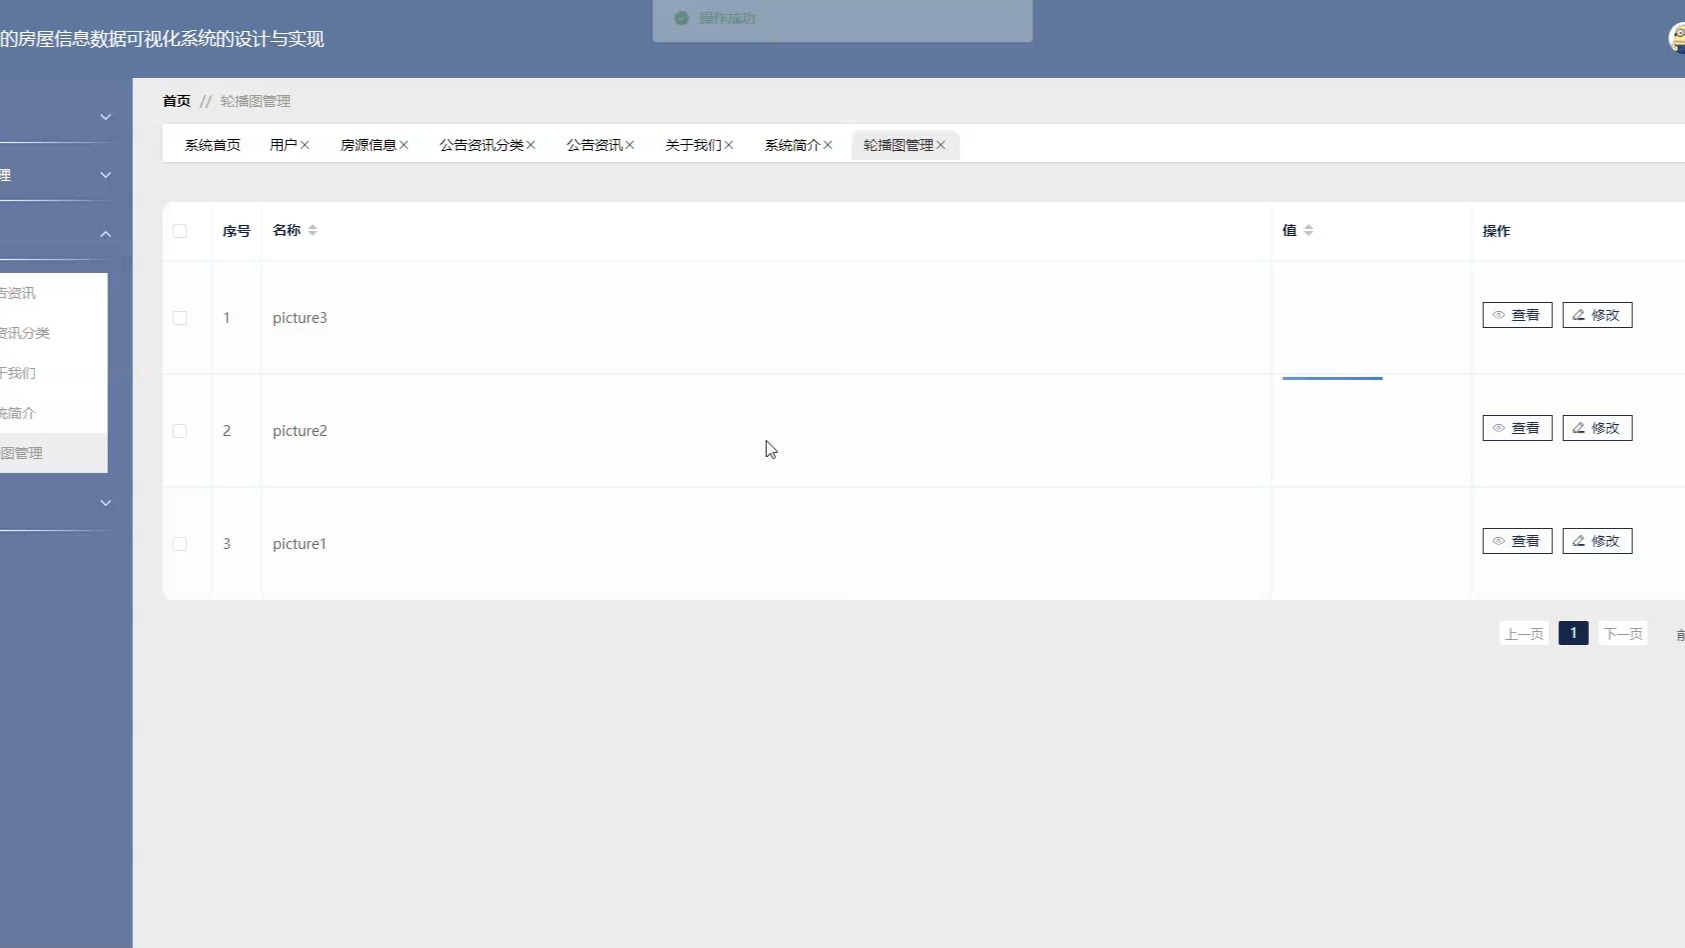Click the edit (修改) icon for picture1
This screenshot has height=948, width=1685.
pyautogui.click(x=1596, y=540)
